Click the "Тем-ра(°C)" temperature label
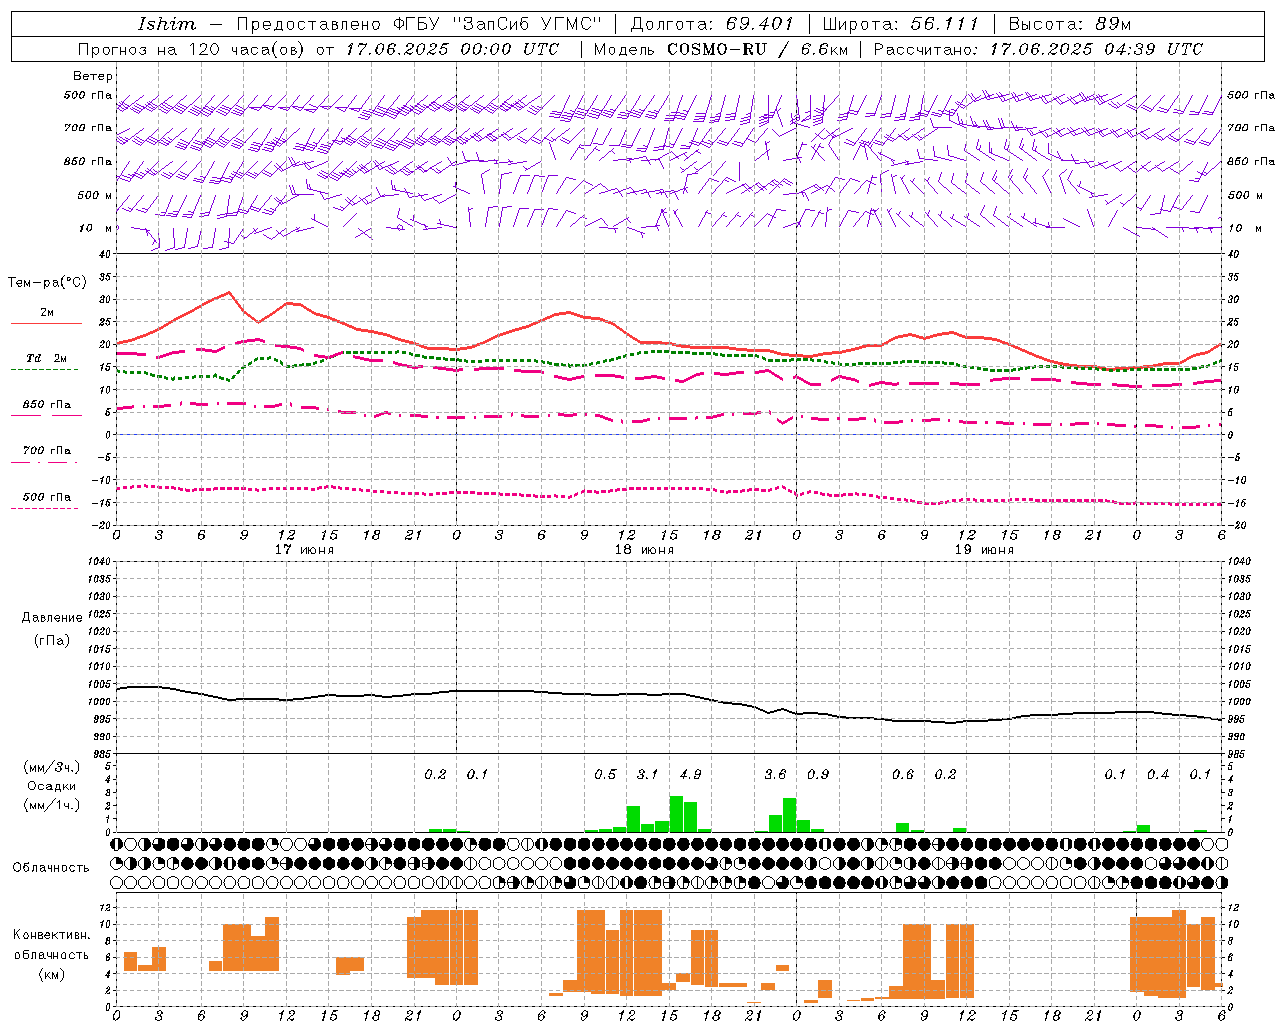 pyautogui.click(x=47, y=283)
